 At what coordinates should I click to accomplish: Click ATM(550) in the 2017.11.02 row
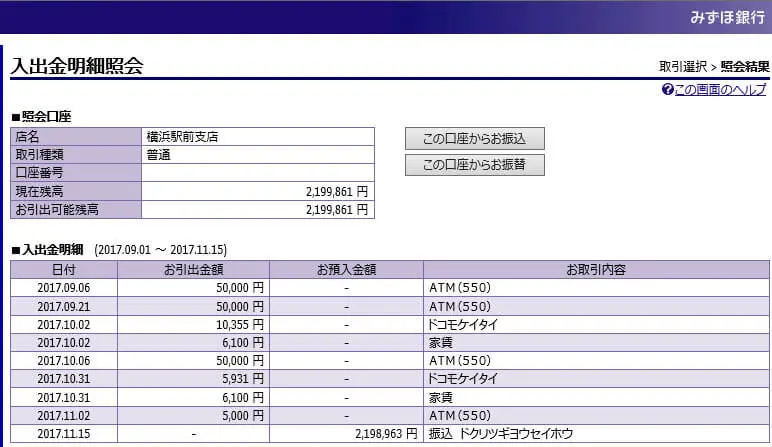point(460,416)
